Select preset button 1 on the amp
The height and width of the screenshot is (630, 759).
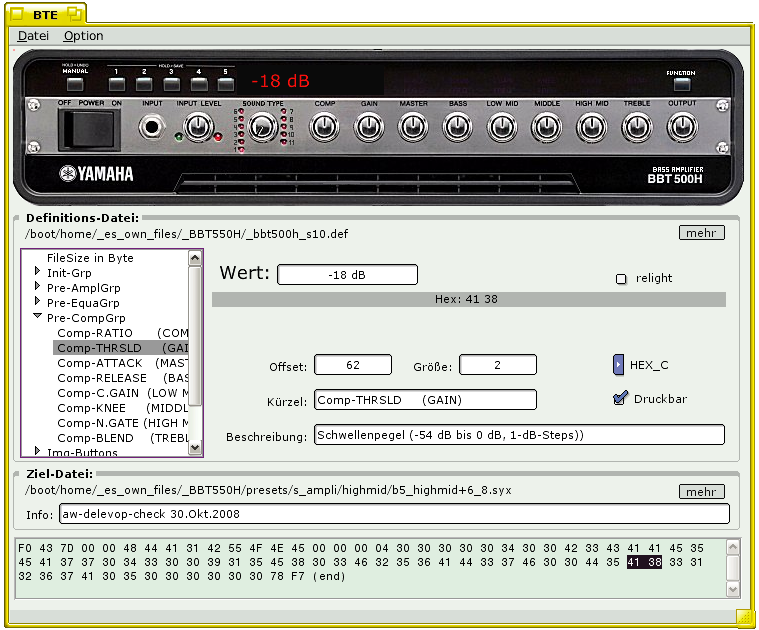point(117,85)
